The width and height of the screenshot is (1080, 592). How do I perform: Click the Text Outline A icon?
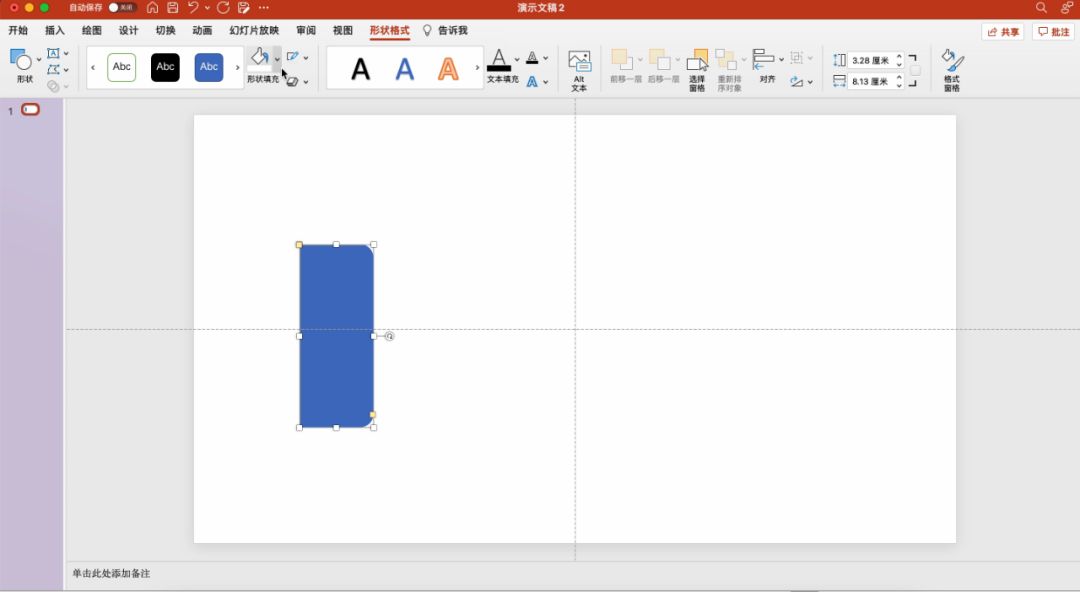point(532,57)
